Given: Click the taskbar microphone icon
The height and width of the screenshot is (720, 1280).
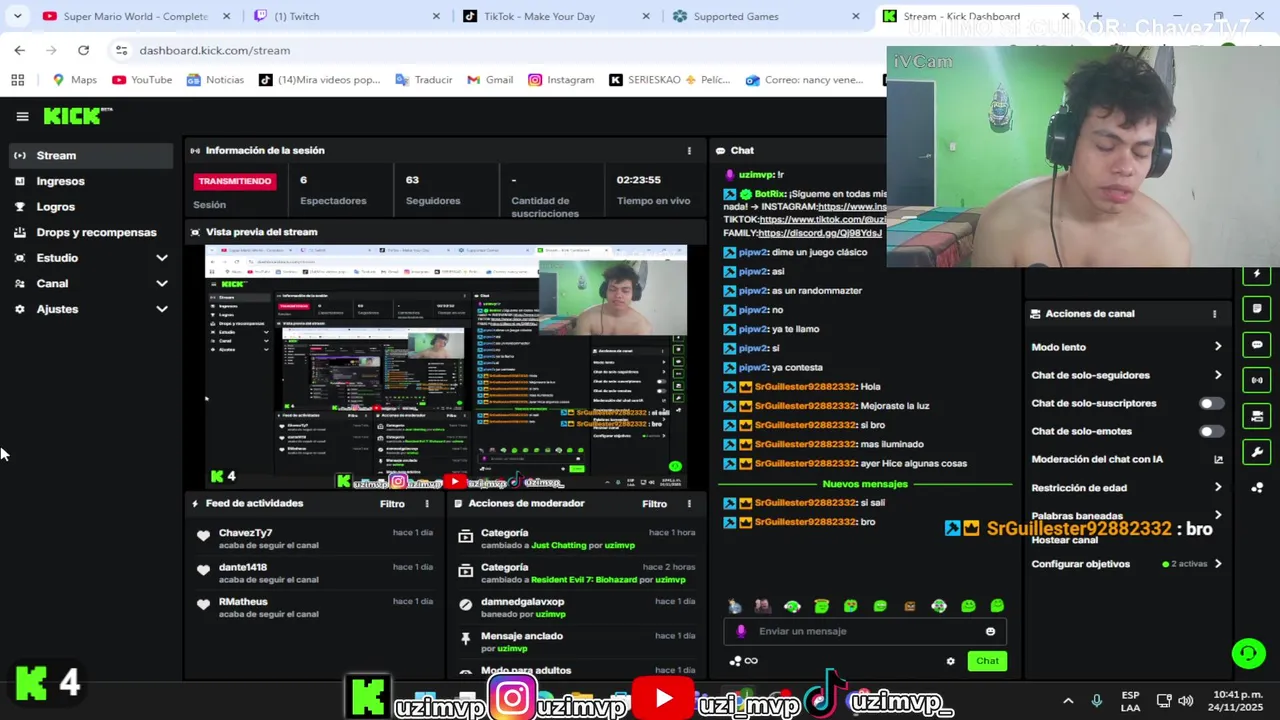Looking at the screenshot, I should click(1097, 701).
